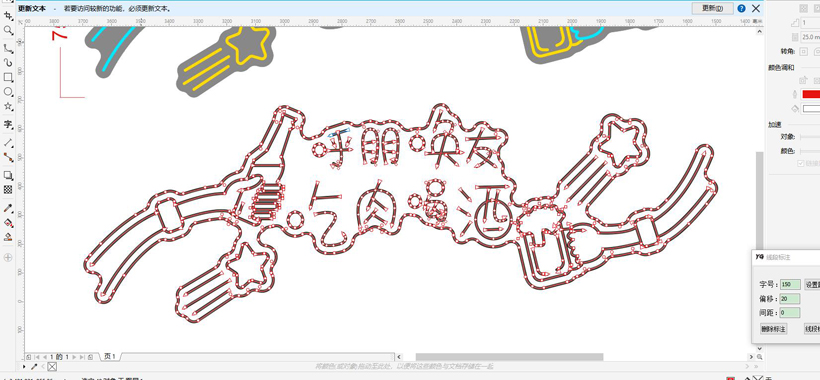Select the Ellipse tool
Screen dimensions: 820x380
pyautogui.click(x=8, y=92)
